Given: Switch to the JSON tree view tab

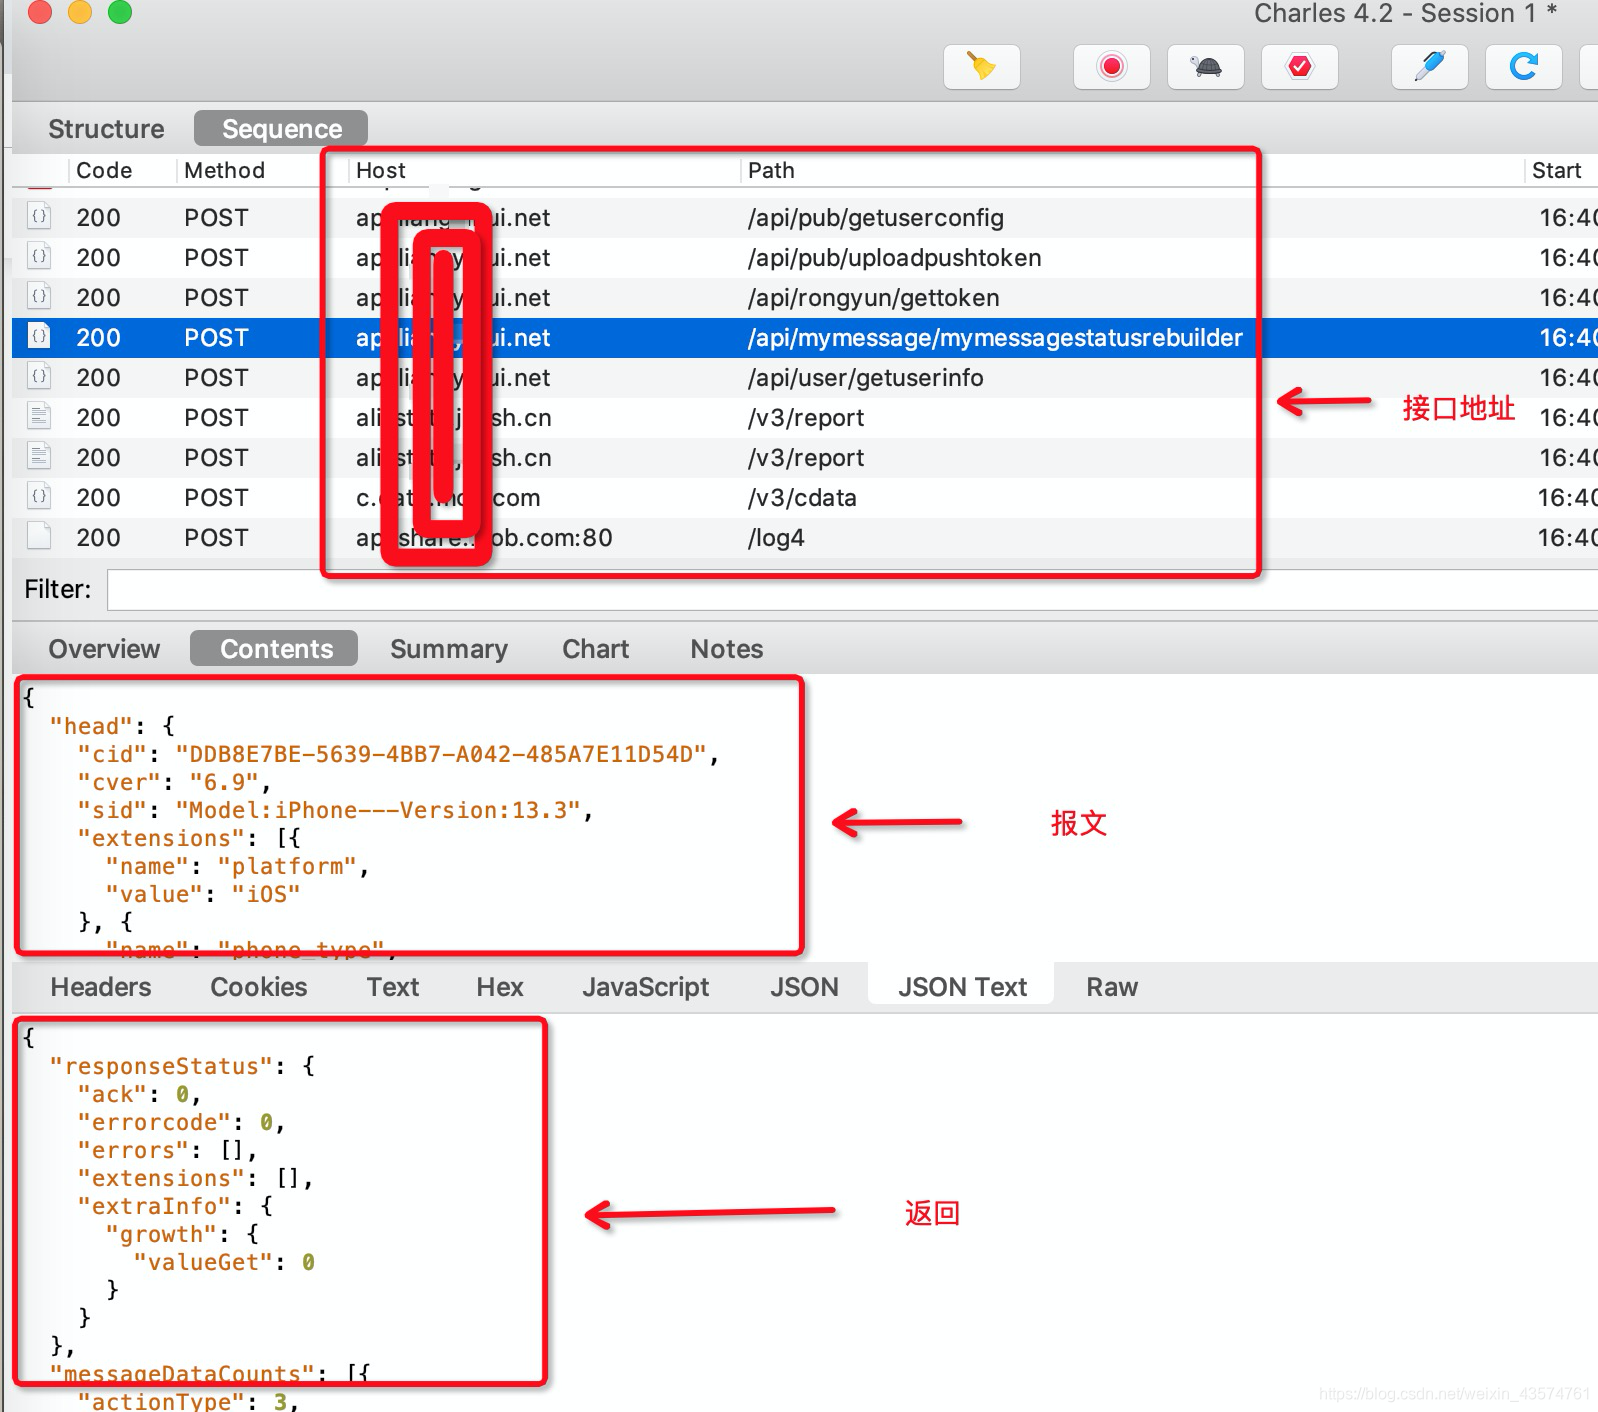Looking at the screenshot, I should (804, 987).
